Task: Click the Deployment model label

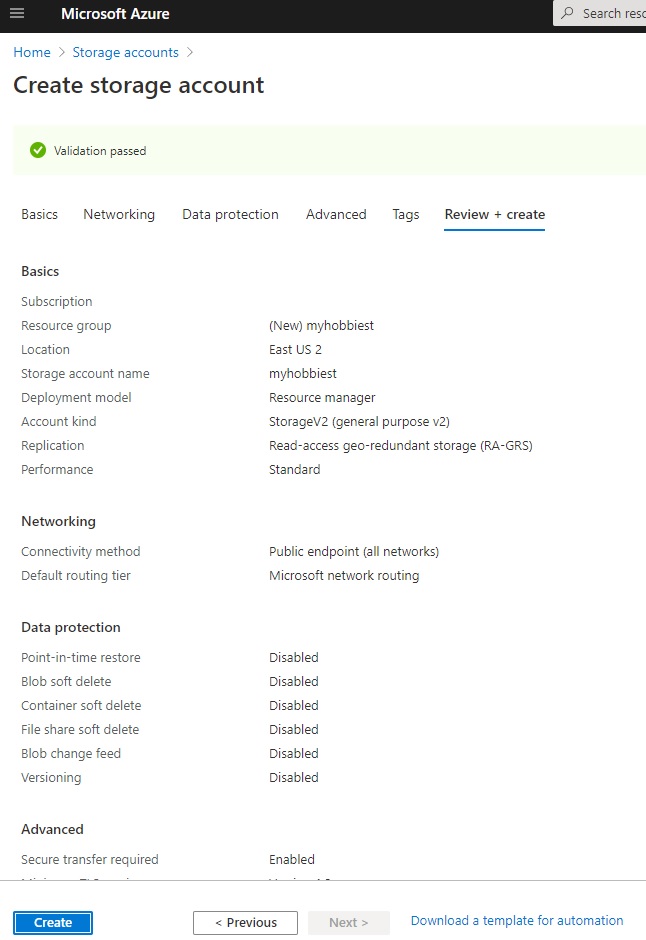Action: click(x=76, y=397)
